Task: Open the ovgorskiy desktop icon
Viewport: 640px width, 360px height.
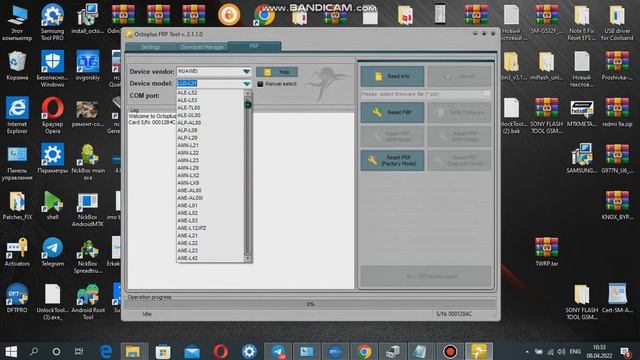Action: pyautogui.click(x=88, y=66)
